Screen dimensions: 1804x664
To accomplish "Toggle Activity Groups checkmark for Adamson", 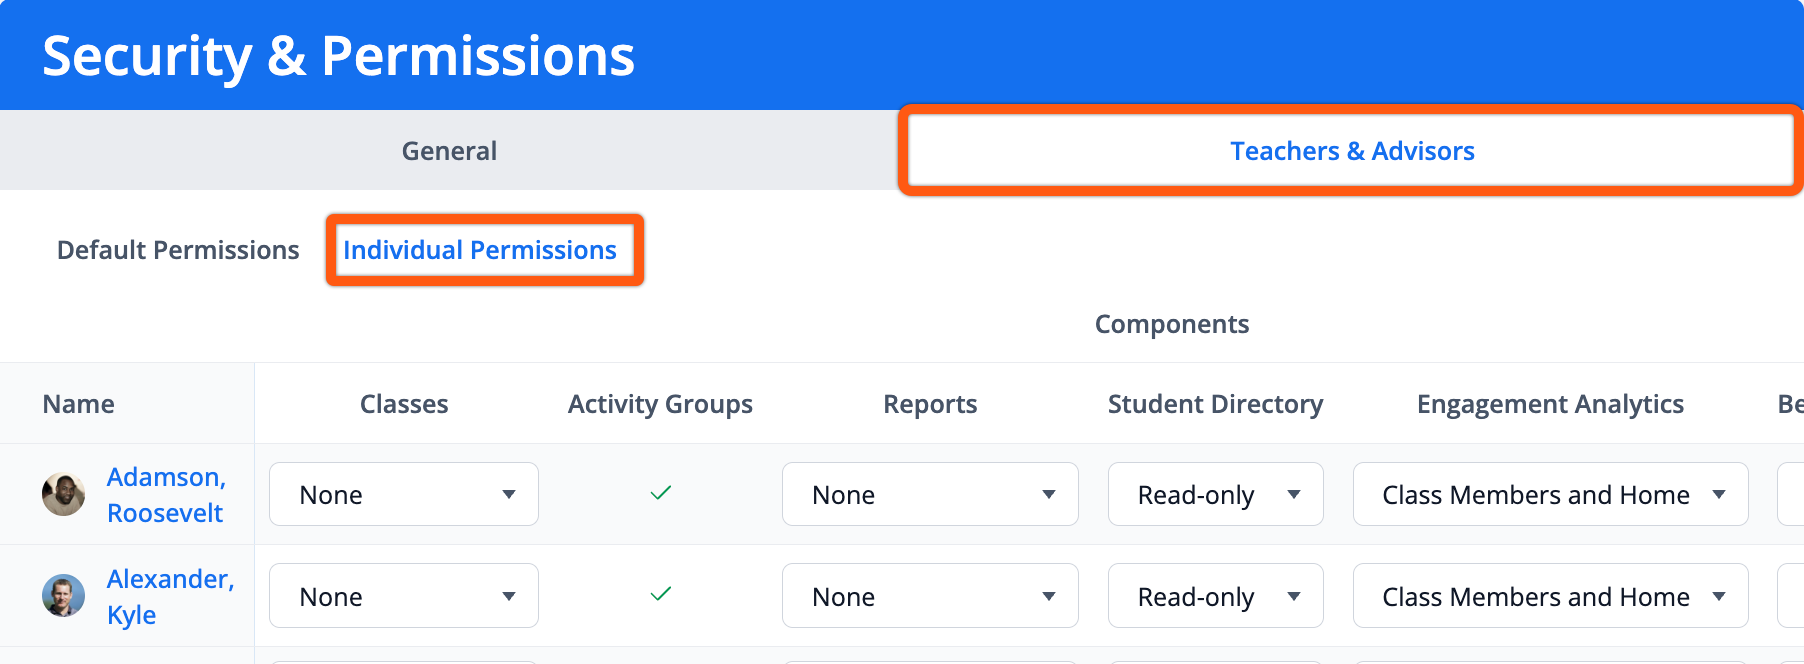I will tap(660, 493).
